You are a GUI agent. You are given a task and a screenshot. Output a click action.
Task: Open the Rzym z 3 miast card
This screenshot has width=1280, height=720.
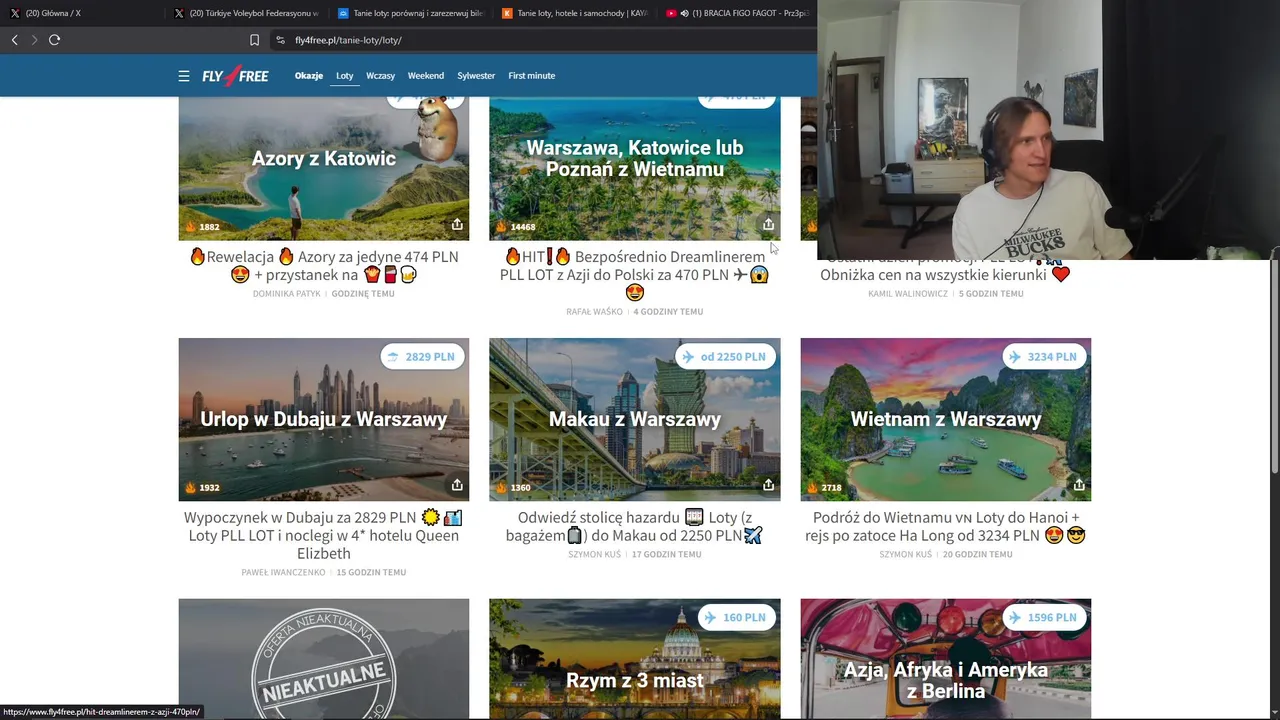click(x=635, y=660)
